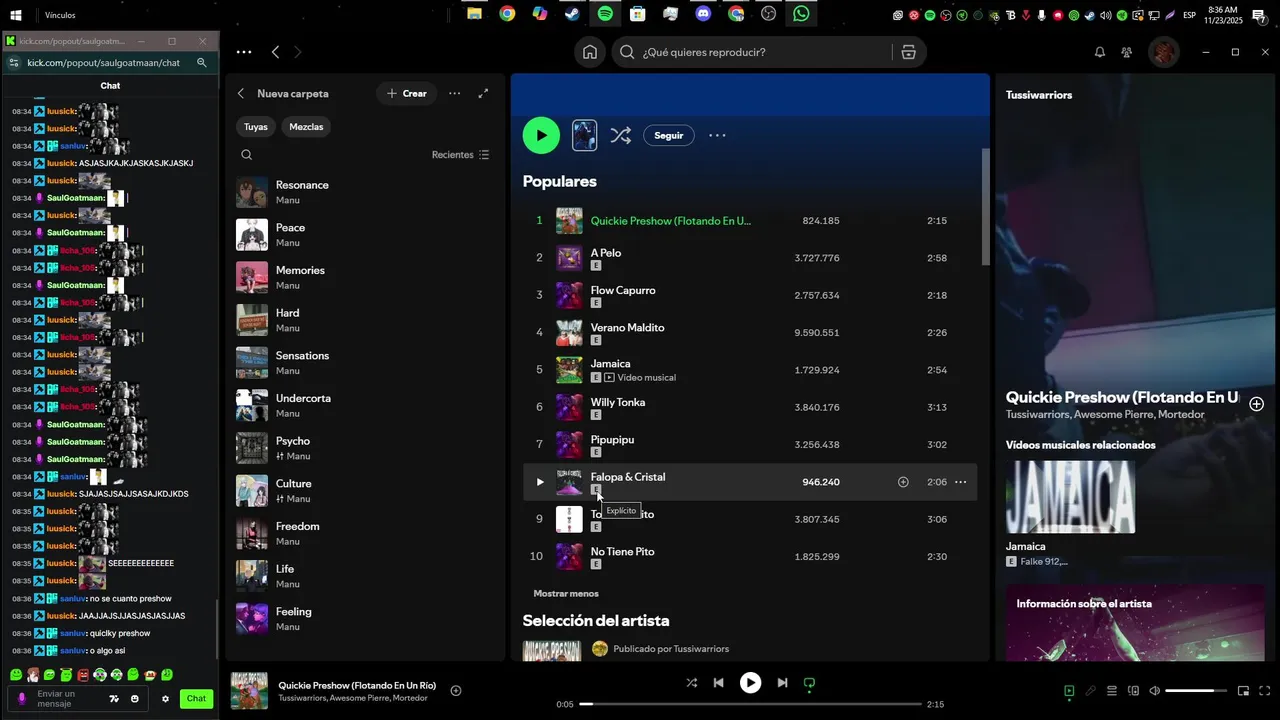1280x720 pixels.
Task: Add Quickie Preshow to library in side panel
Action: (x=1257, y=404)
